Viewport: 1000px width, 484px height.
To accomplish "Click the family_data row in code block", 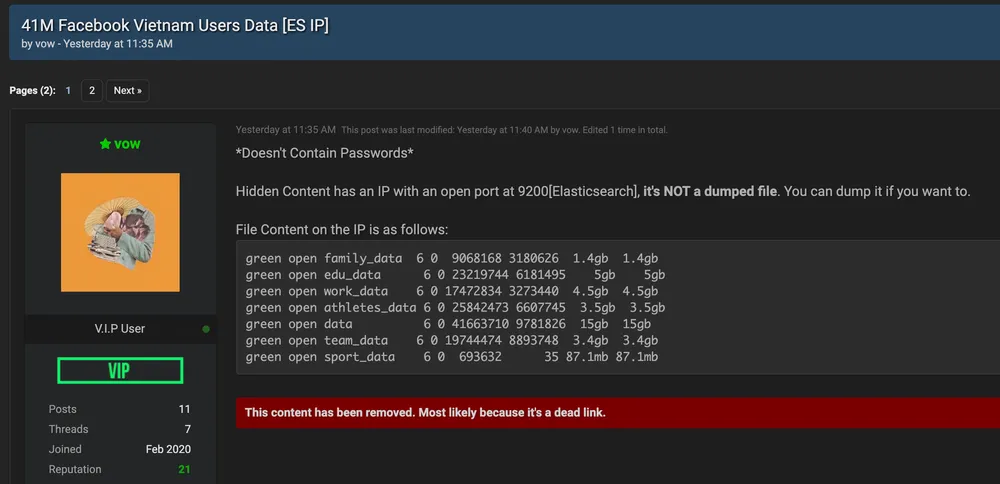I will pos(452,258).
